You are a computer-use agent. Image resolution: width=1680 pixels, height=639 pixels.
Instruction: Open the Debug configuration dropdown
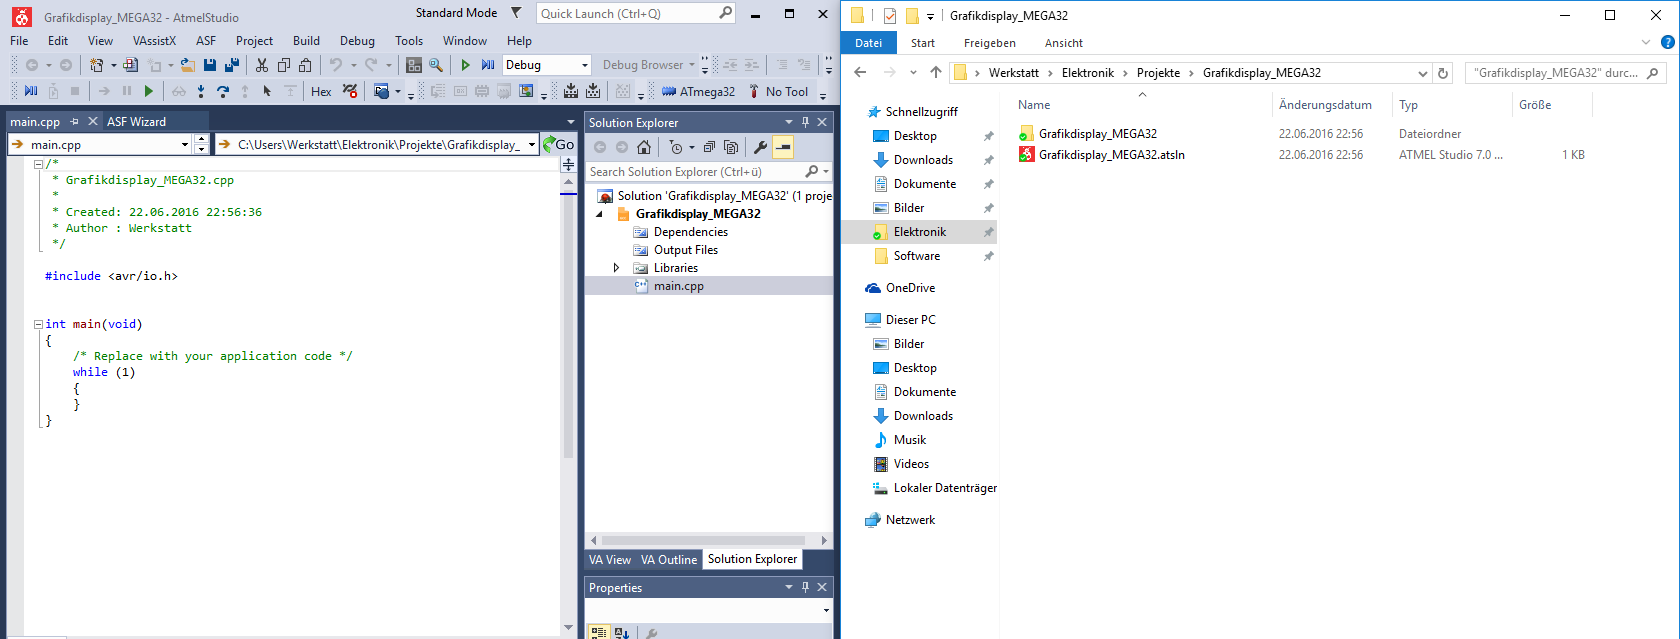pyautogui.click(x=585, y=65)
